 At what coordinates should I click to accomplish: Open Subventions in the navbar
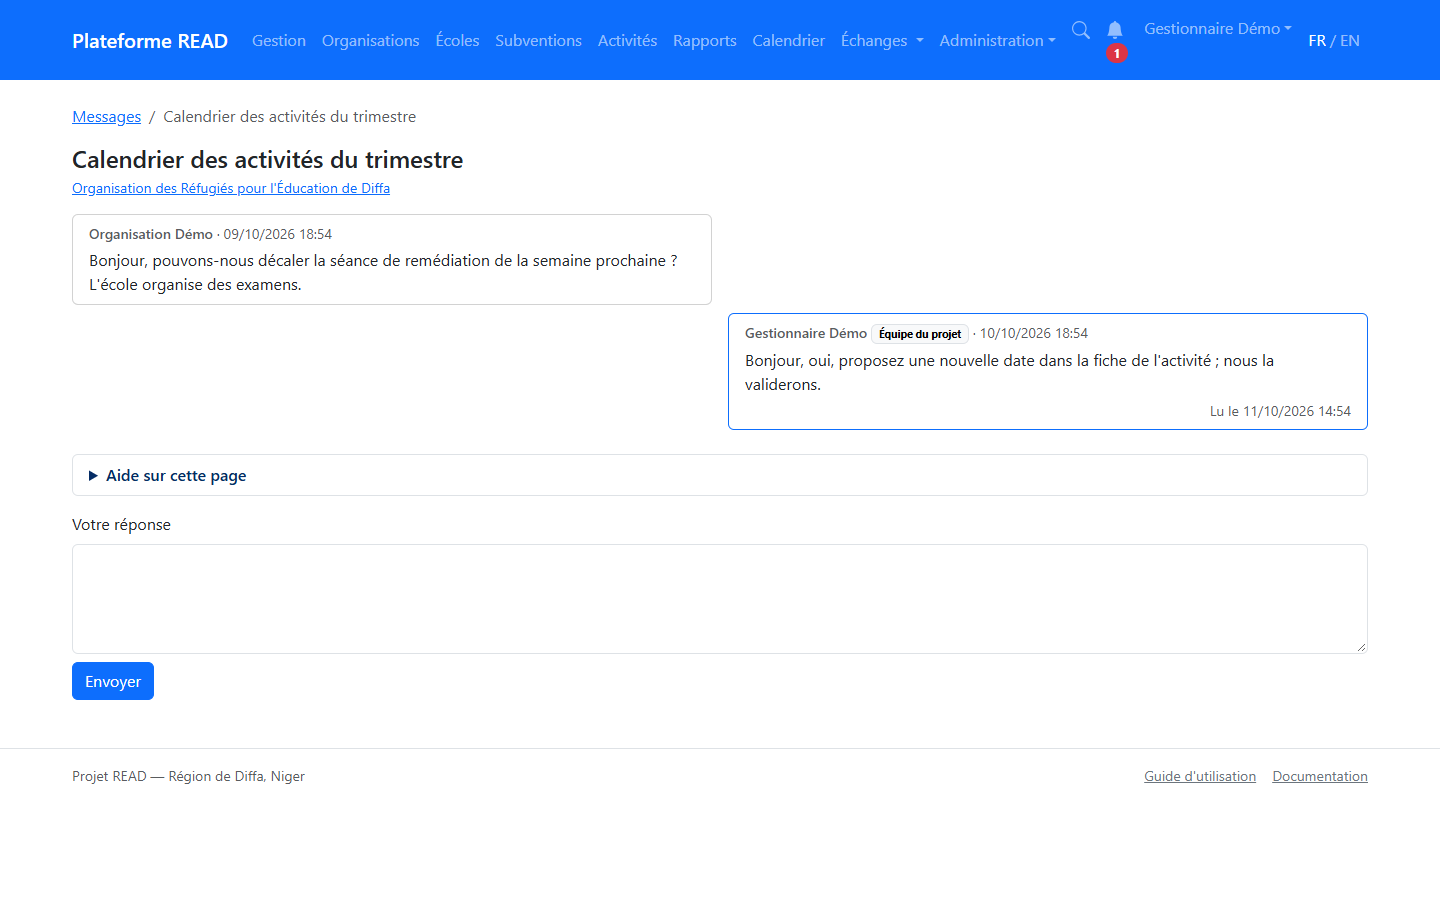[x=538, y=41]
